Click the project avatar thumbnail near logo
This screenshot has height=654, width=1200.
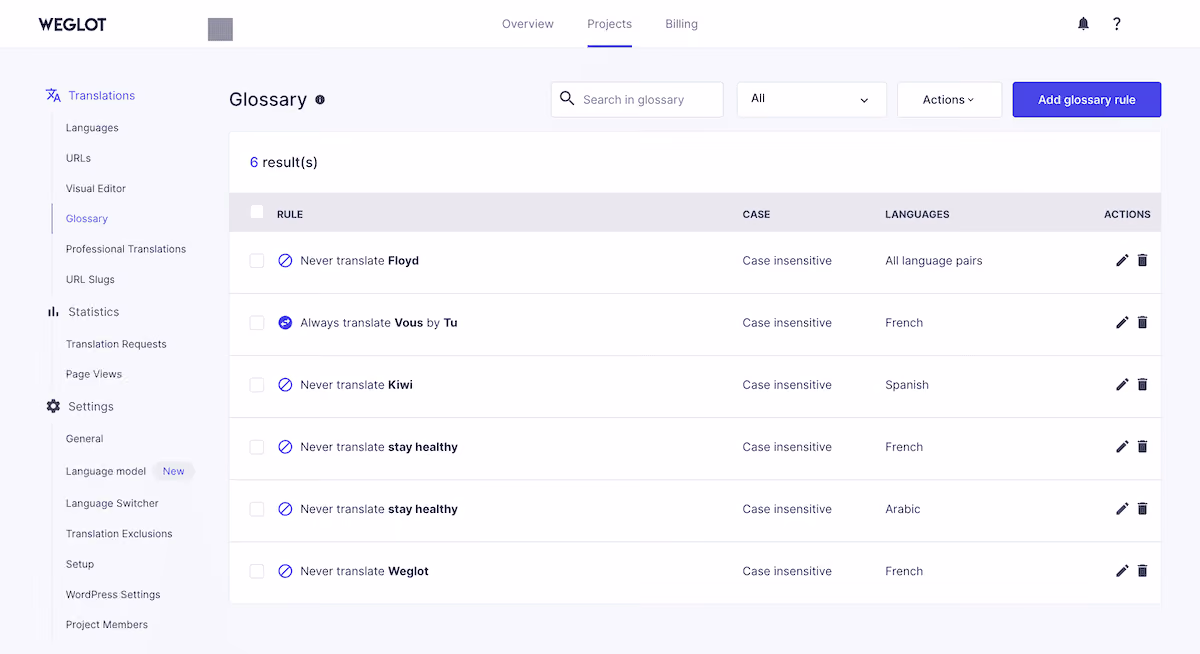coord(220,29)
